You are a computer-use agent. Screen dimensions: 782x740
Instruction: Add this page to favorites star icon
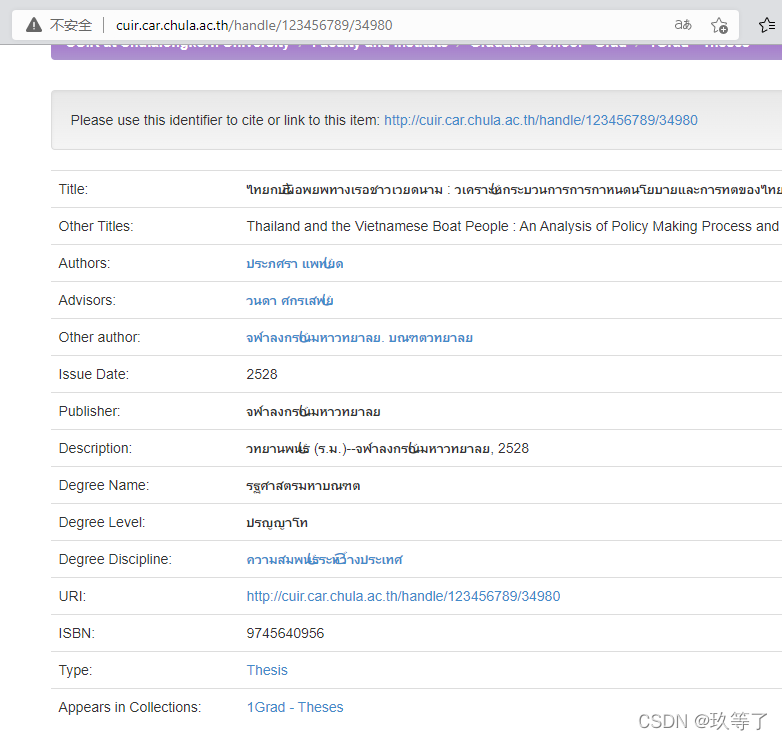pos(719,25)
